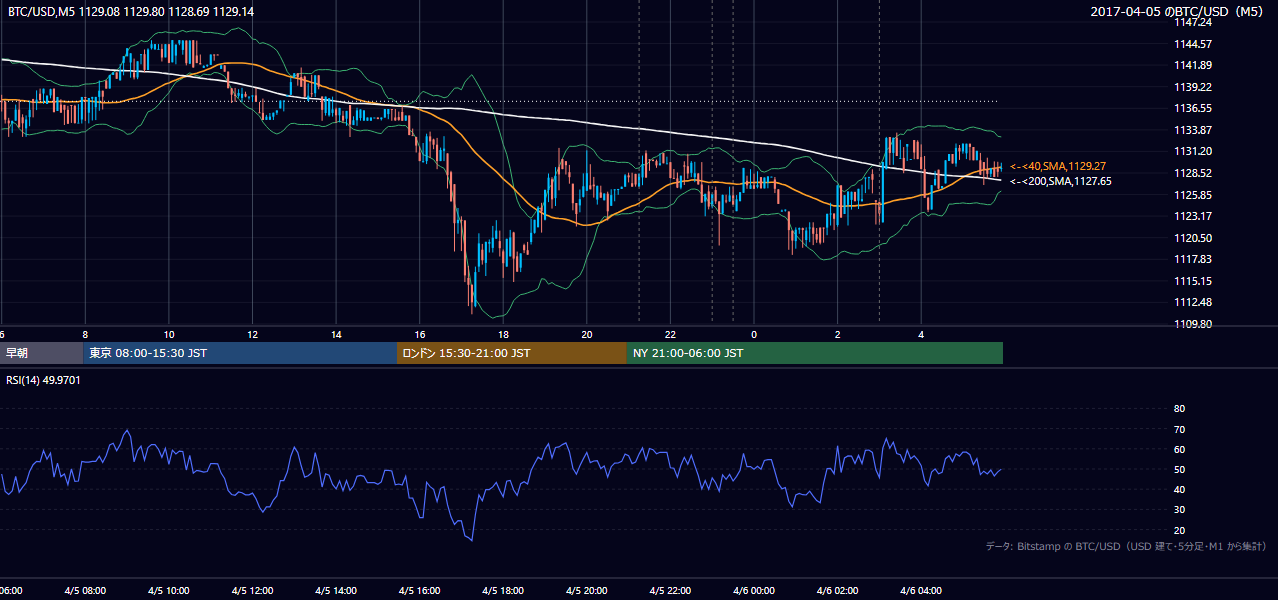The height and width of the screenshot is (600, 1278).
Task: Click the 4/5 18:00 bottom time label
Action: 504,591
